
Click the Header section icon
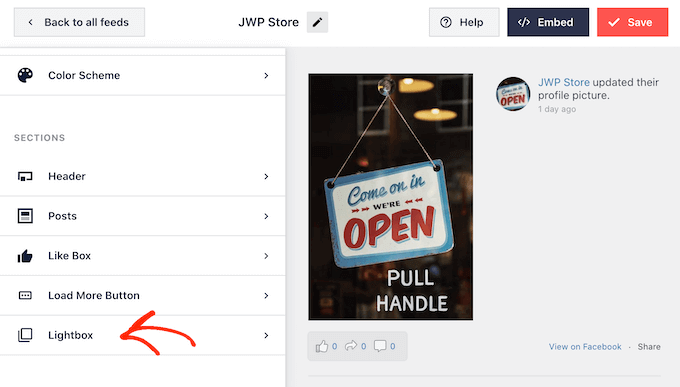(x=25, y=176)
